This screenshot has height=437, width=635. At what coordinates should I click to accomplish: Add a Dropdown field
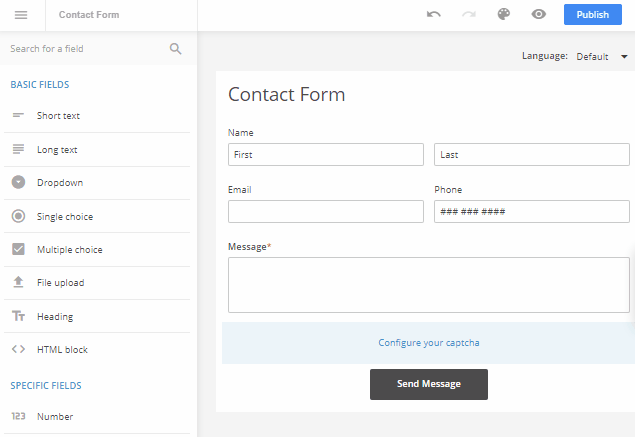pos(97,183)
